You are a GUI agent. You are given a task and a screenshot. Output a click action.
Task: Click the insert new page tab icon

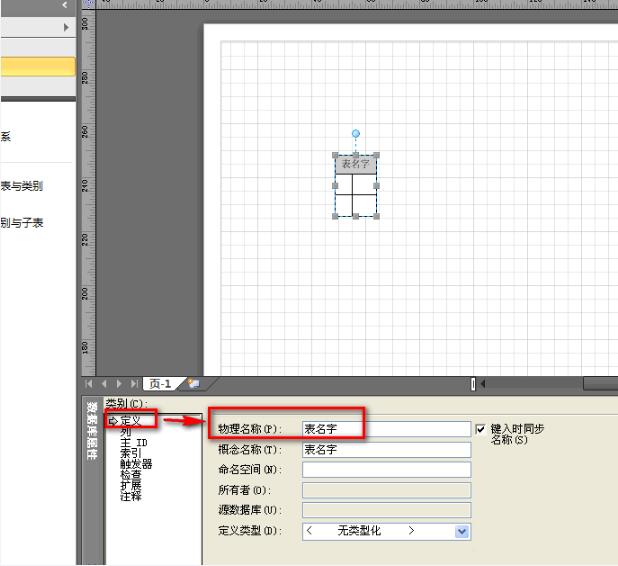(194, 384)
